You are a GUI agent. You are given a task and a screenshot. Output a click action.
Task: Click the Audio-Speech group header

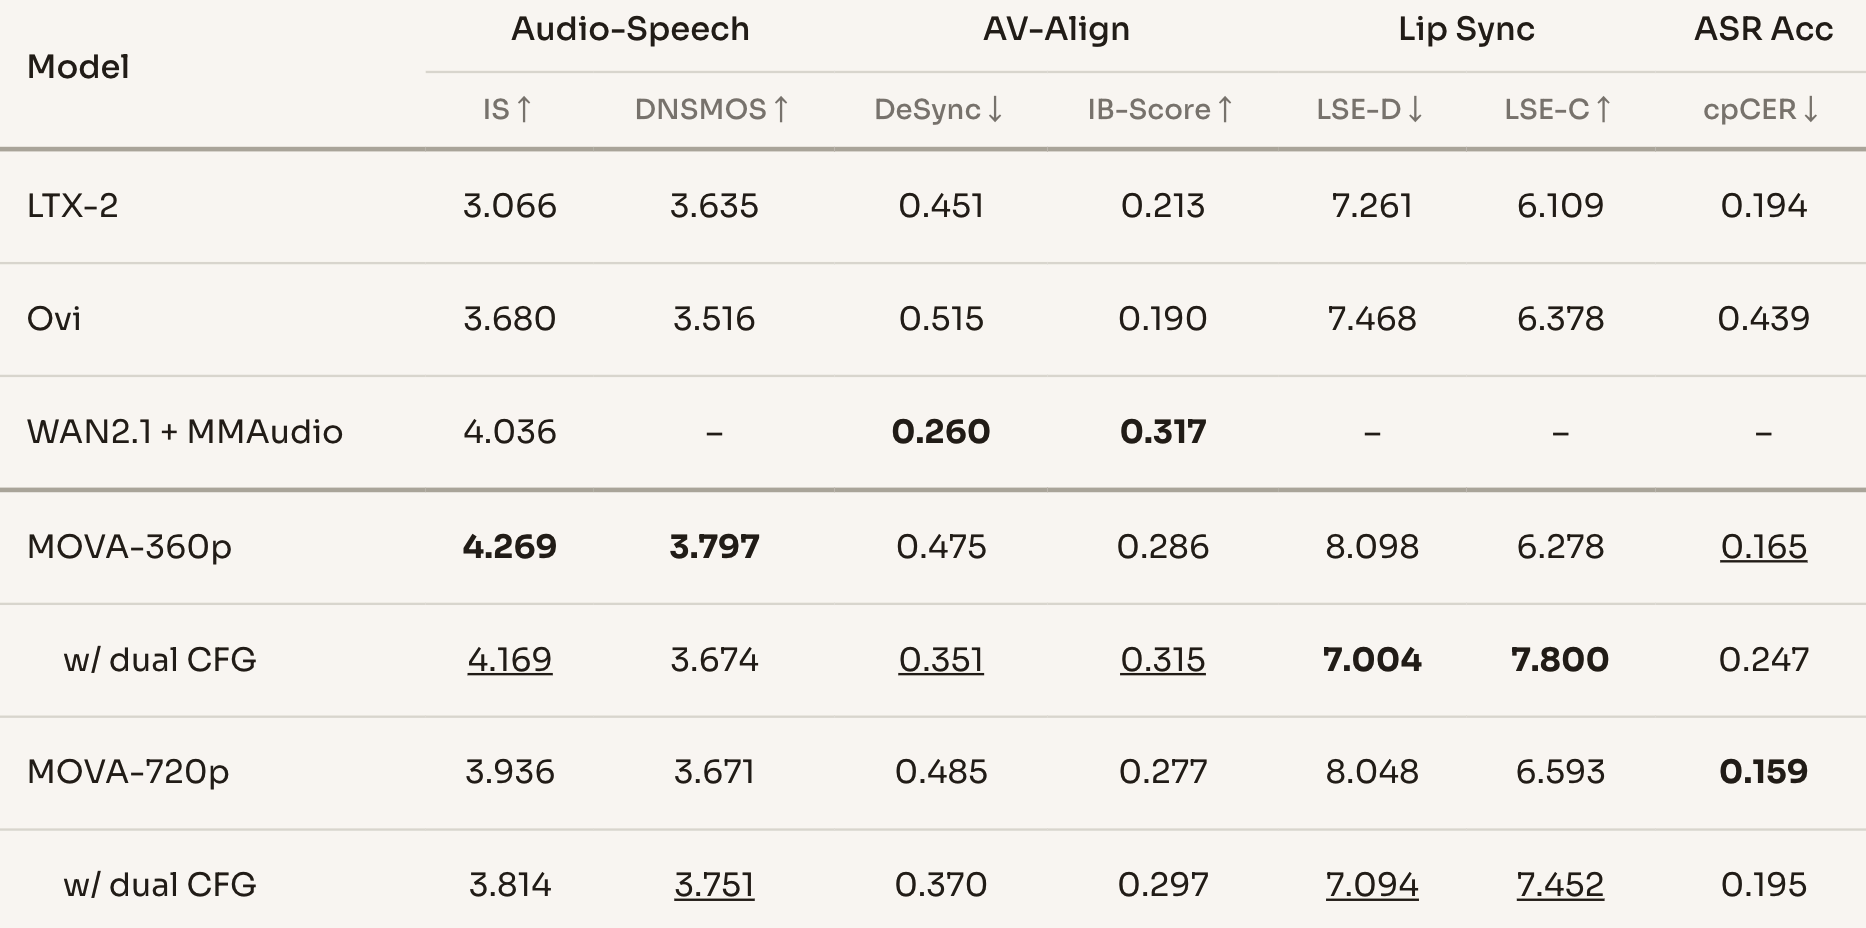point(630,29)
